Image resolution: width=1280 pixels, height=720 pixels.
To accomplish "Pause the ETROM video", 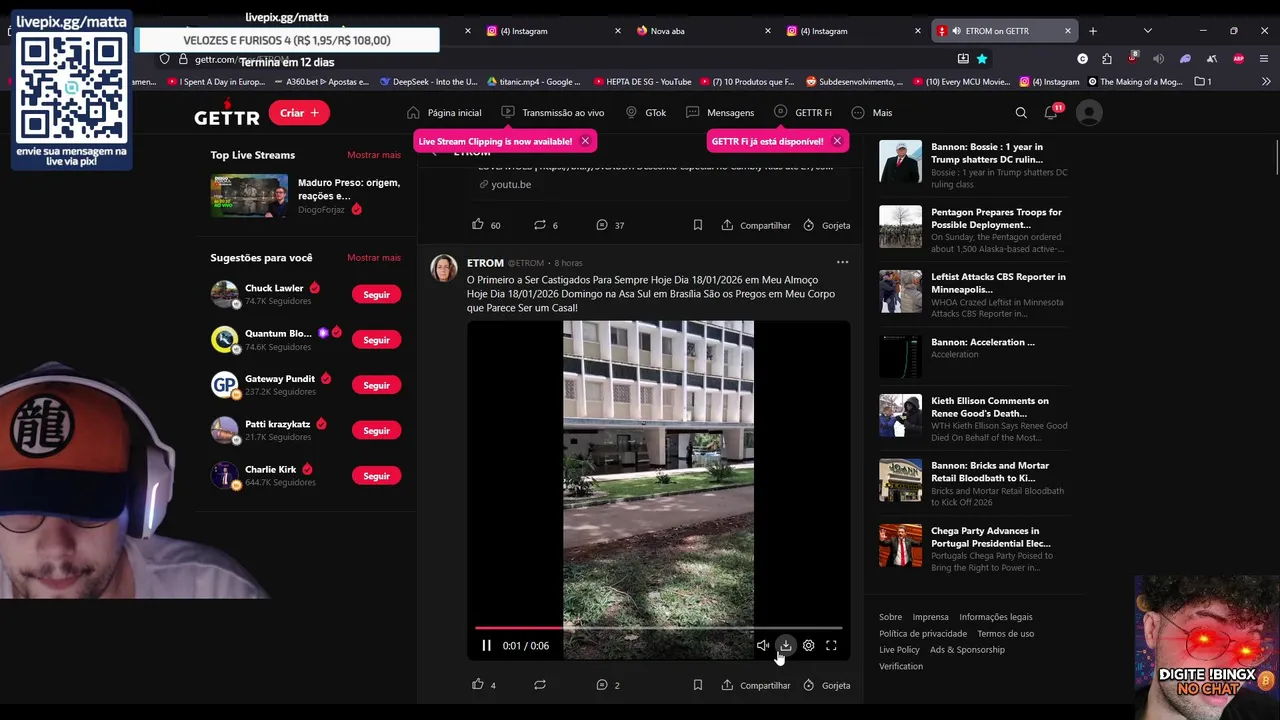I will point(486,646).
